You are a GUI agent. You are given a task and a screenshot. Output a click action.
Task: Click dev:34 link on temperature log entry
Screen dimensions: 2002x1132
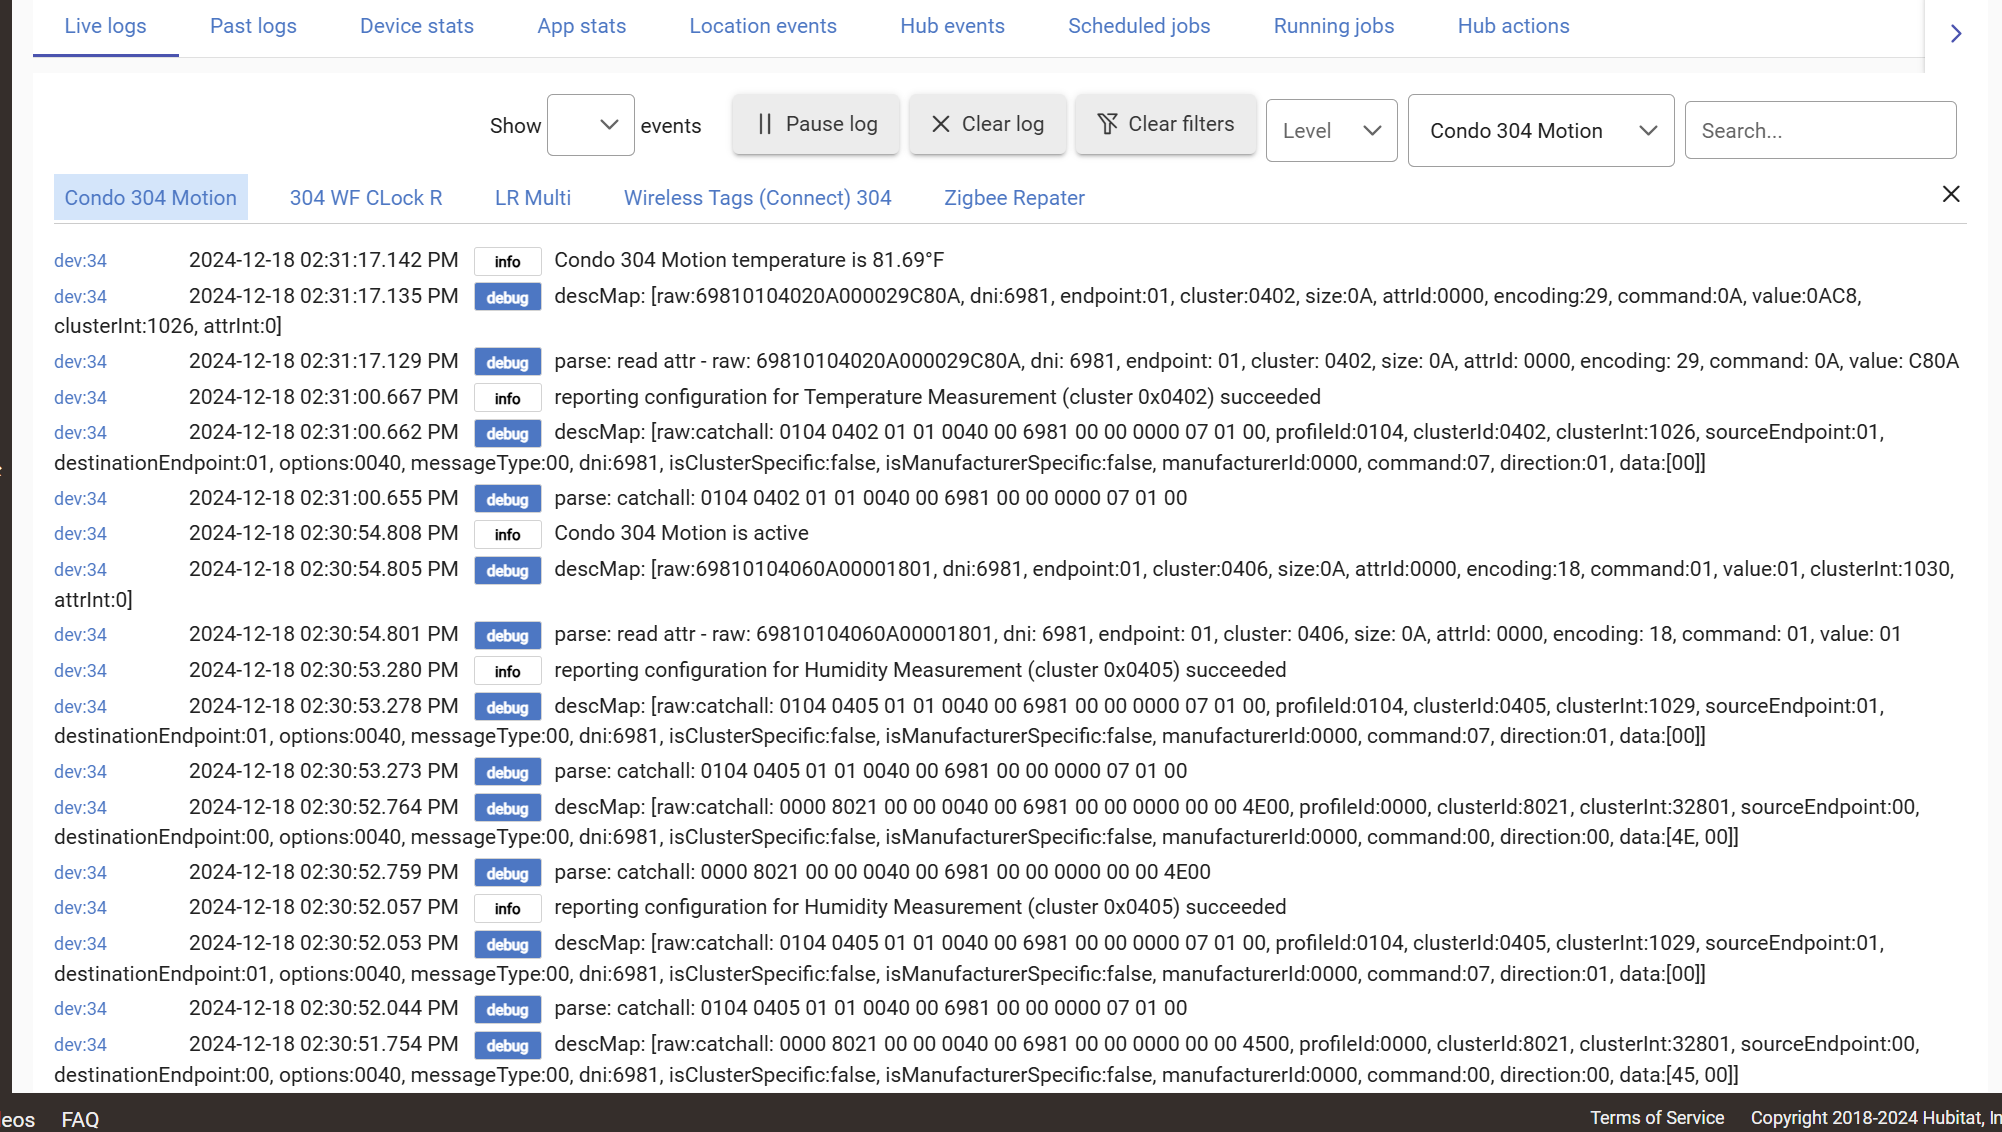point(80,261)
